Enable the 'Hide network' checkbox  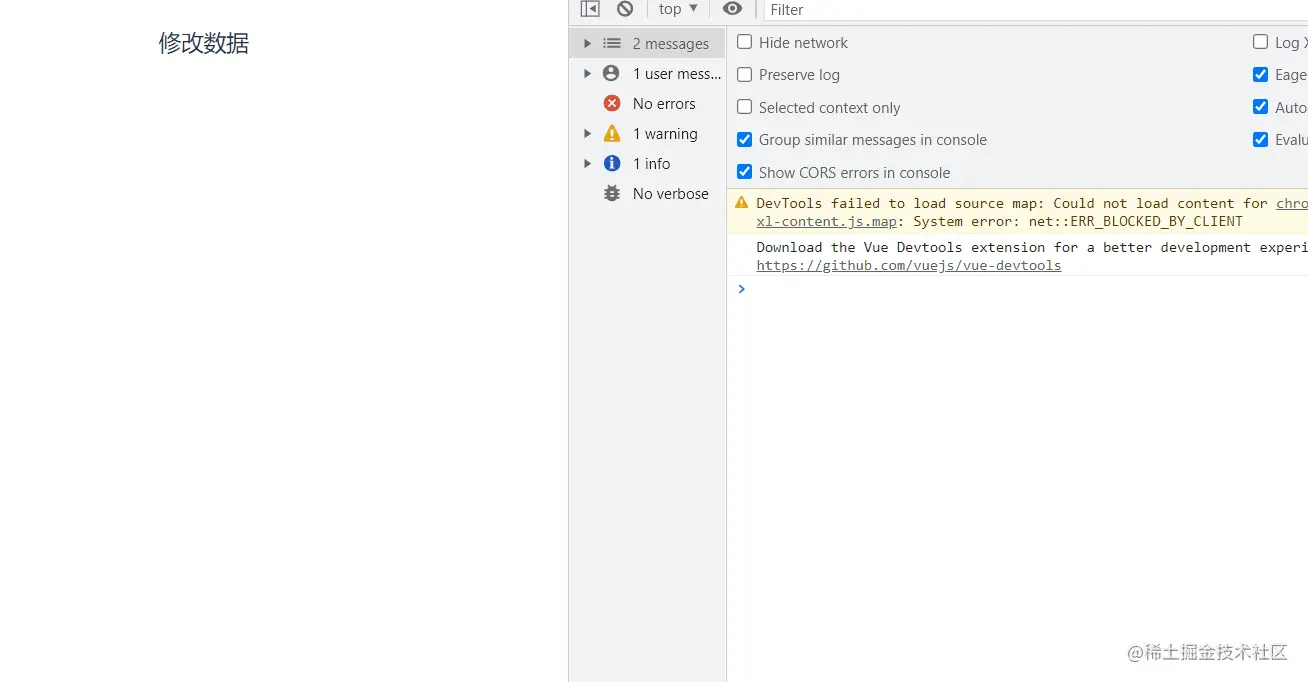pos(745,42)
